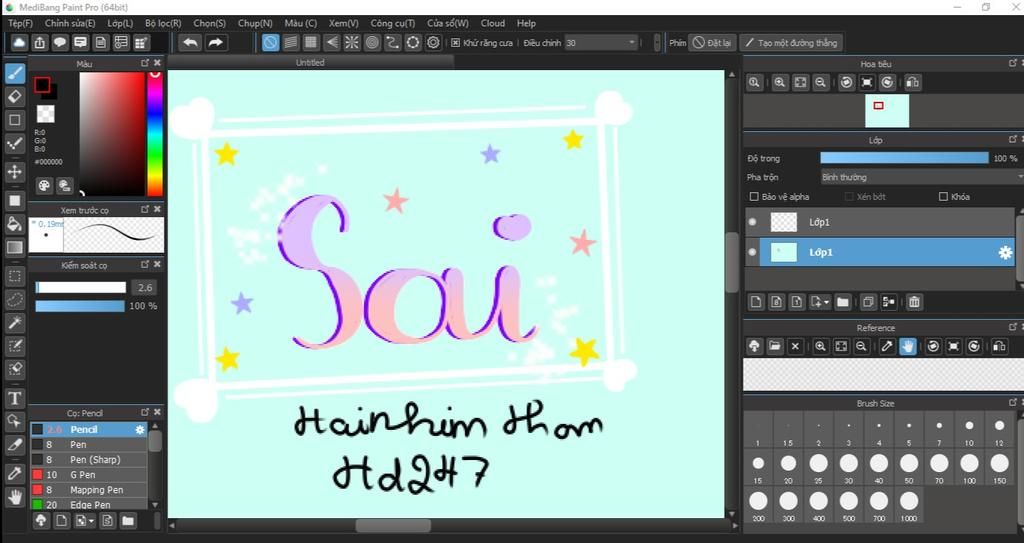Toggle the hand tool in Reference panel

[x=908, y=346]
